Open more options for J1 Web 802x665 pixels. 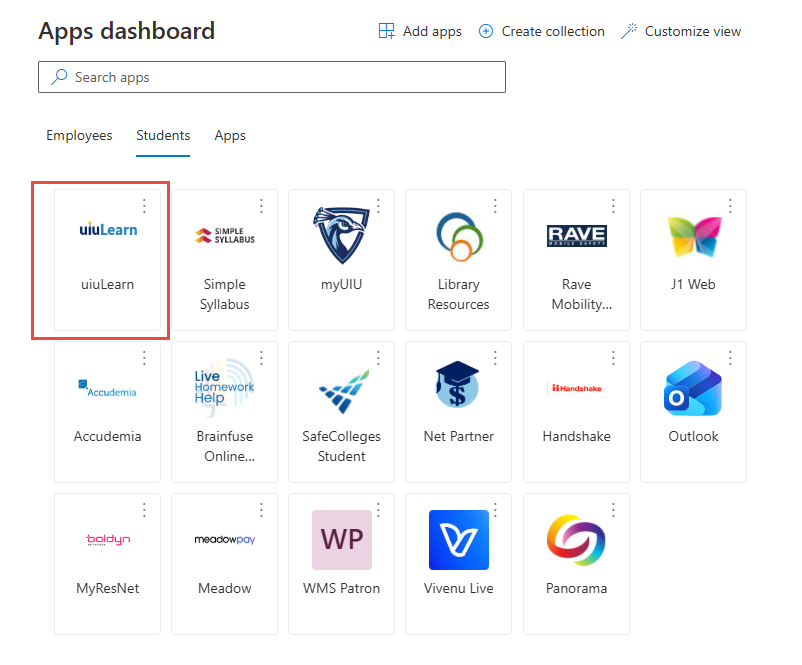pyautogui.click(x=730, y=206)
